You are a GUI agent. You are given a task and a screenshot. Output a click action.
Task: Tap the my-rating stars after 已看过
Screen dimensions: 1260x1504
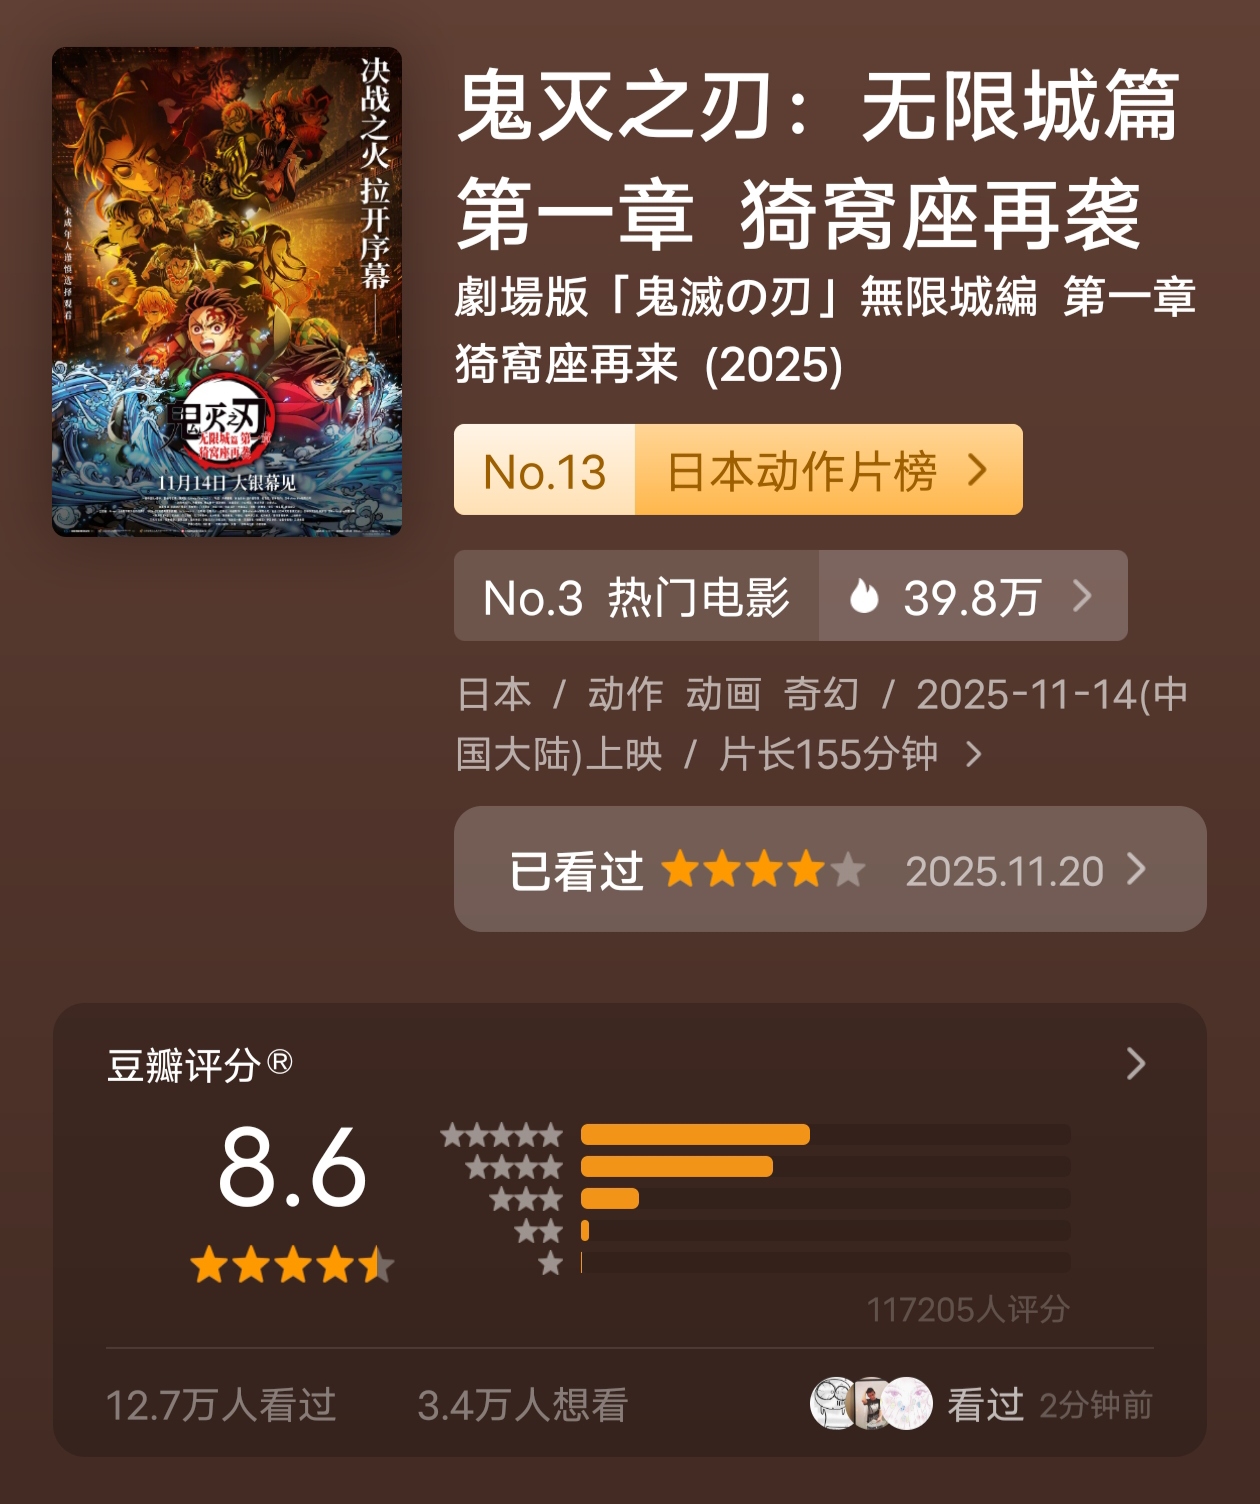tap(763, 870)
